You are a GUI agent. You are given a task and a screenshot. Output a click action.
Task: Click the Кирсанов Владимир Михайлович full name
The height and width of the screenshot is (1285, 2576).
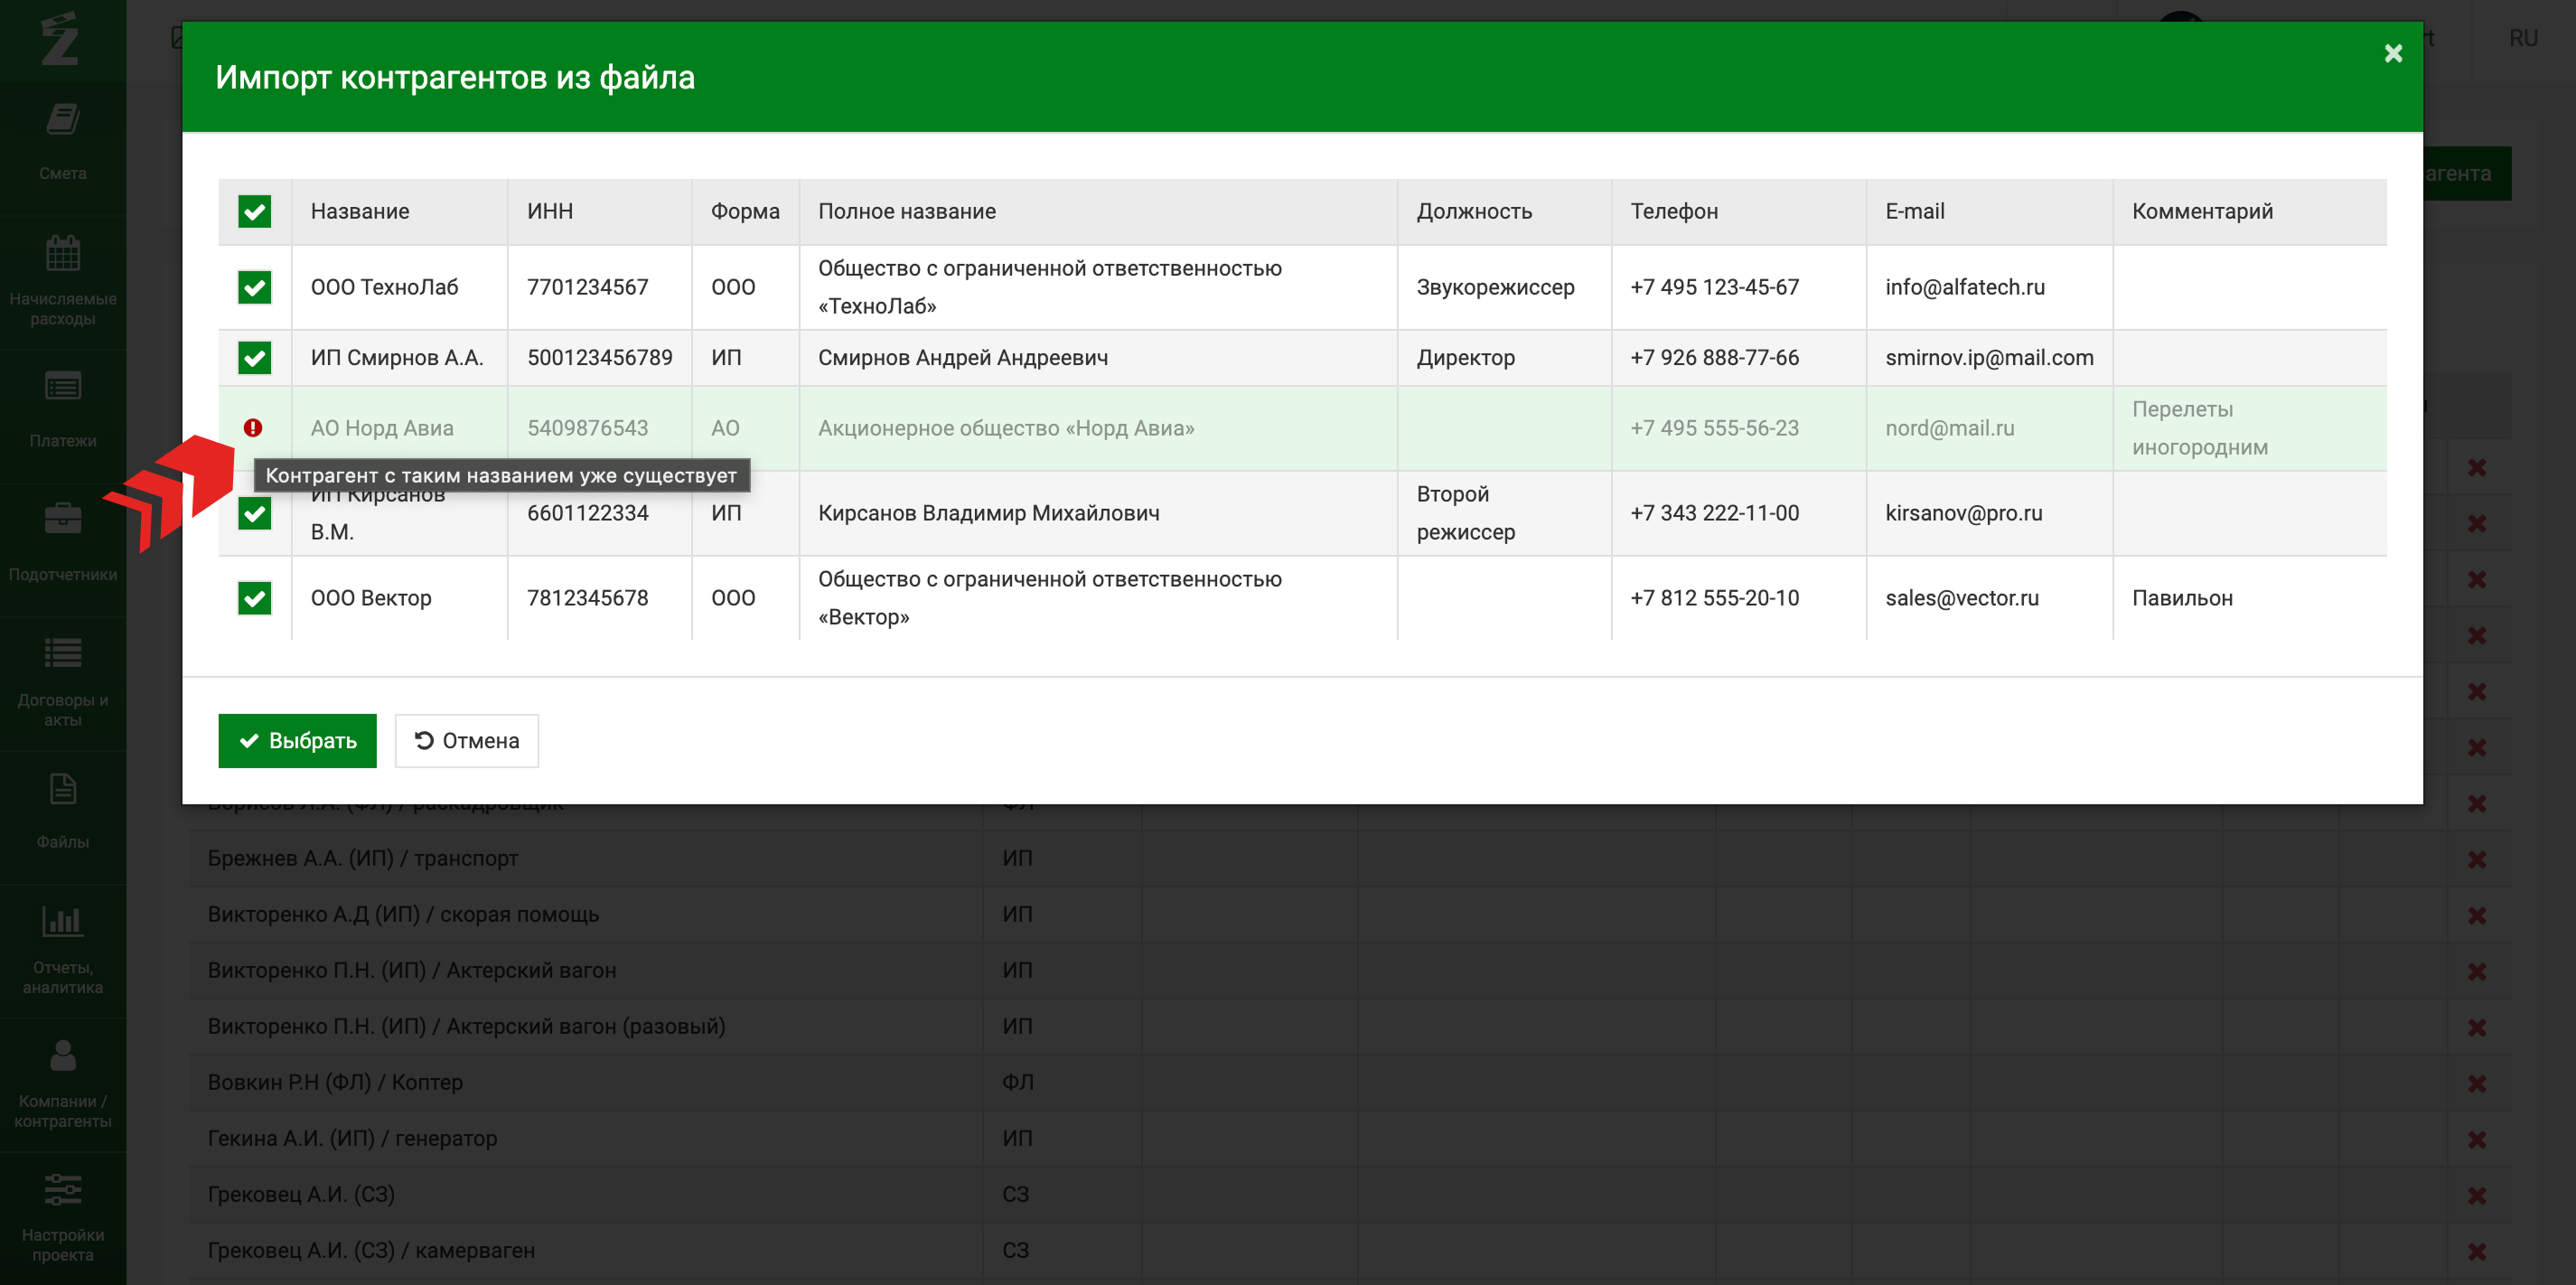pyautogui.click(x=989, y=513)
